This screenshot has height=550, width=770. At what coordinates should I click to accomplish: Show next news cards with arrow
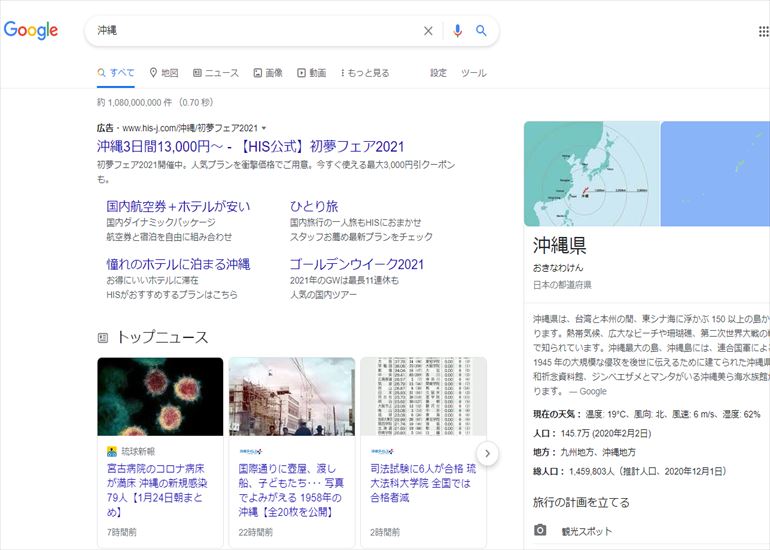click(487, 453)
